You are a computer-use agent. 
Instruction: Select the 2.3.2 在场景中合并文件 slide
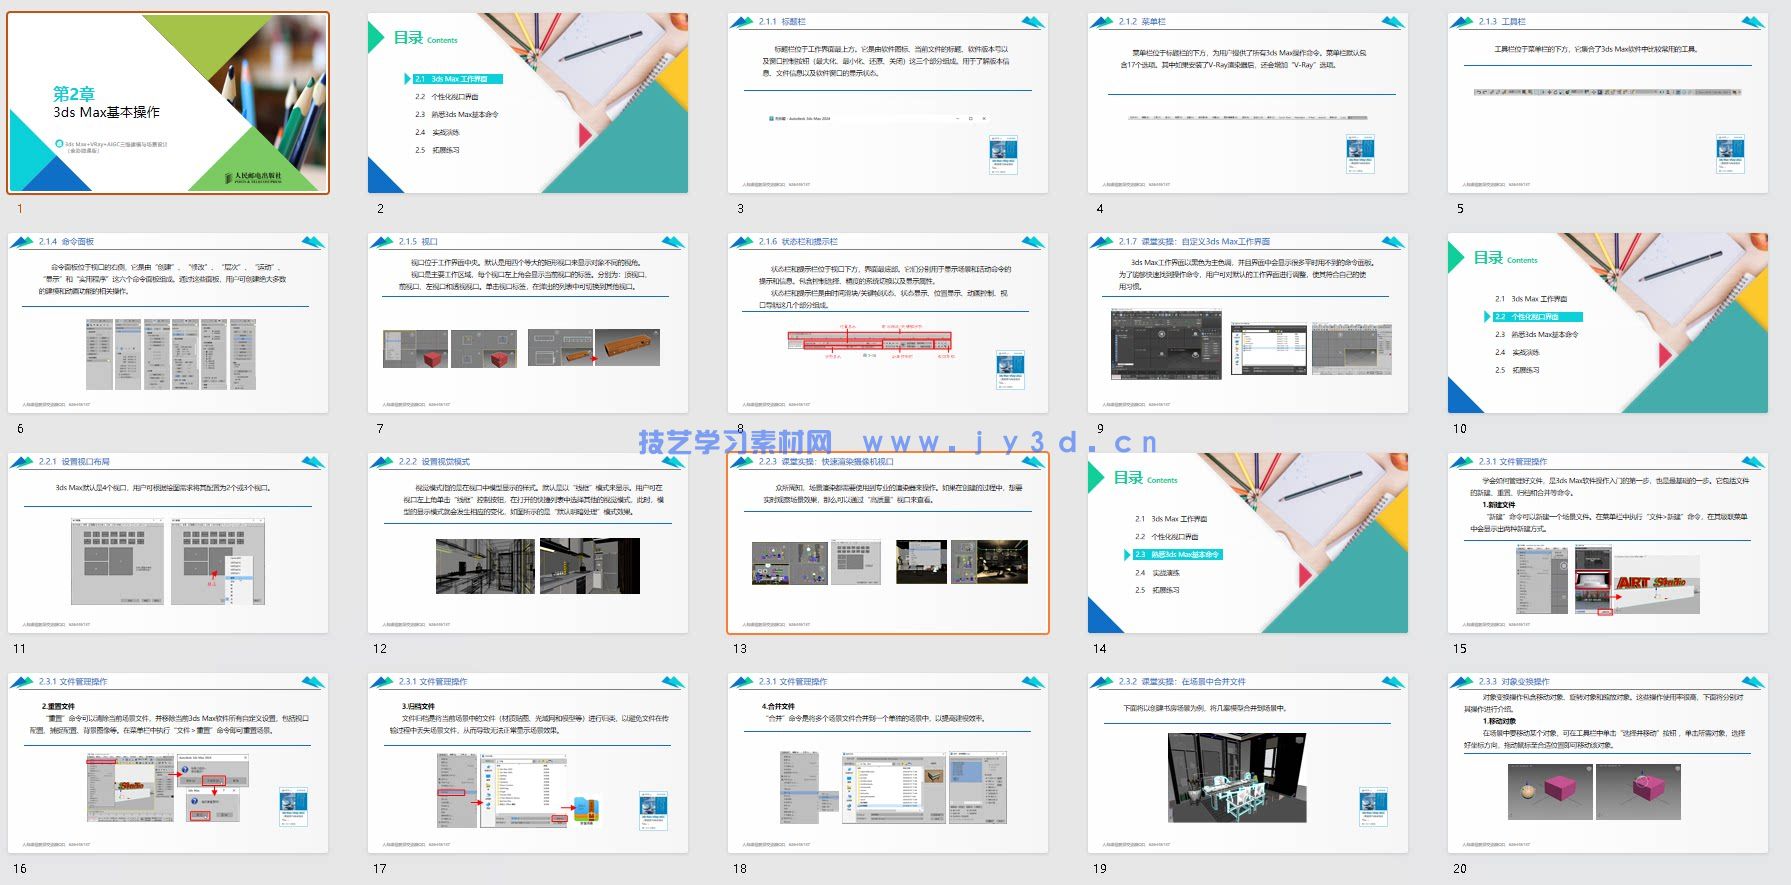pyautogui.click(x=1248, y=763)
